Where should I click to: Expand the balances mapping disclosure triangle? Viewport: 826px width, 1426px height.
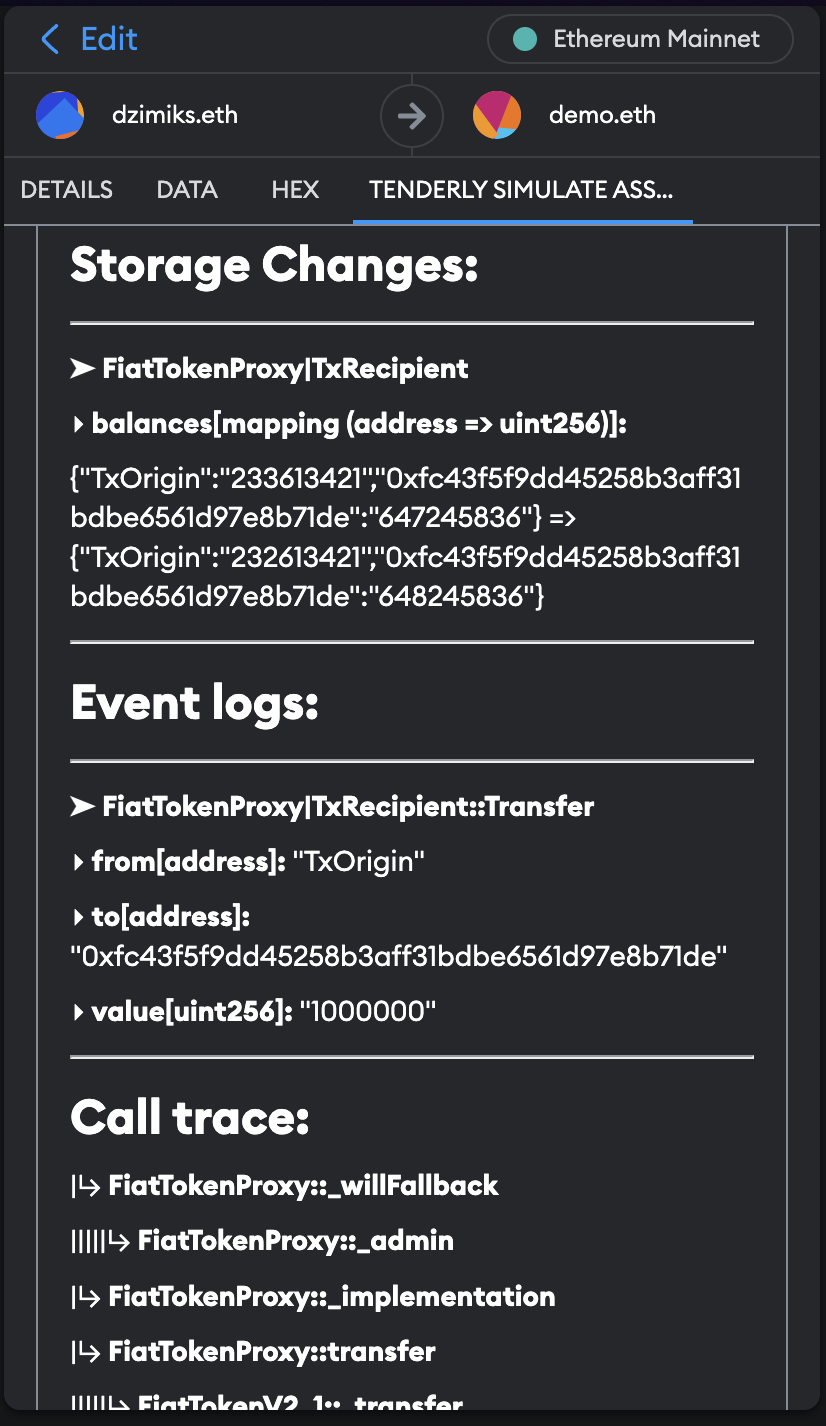coord(79,423)
